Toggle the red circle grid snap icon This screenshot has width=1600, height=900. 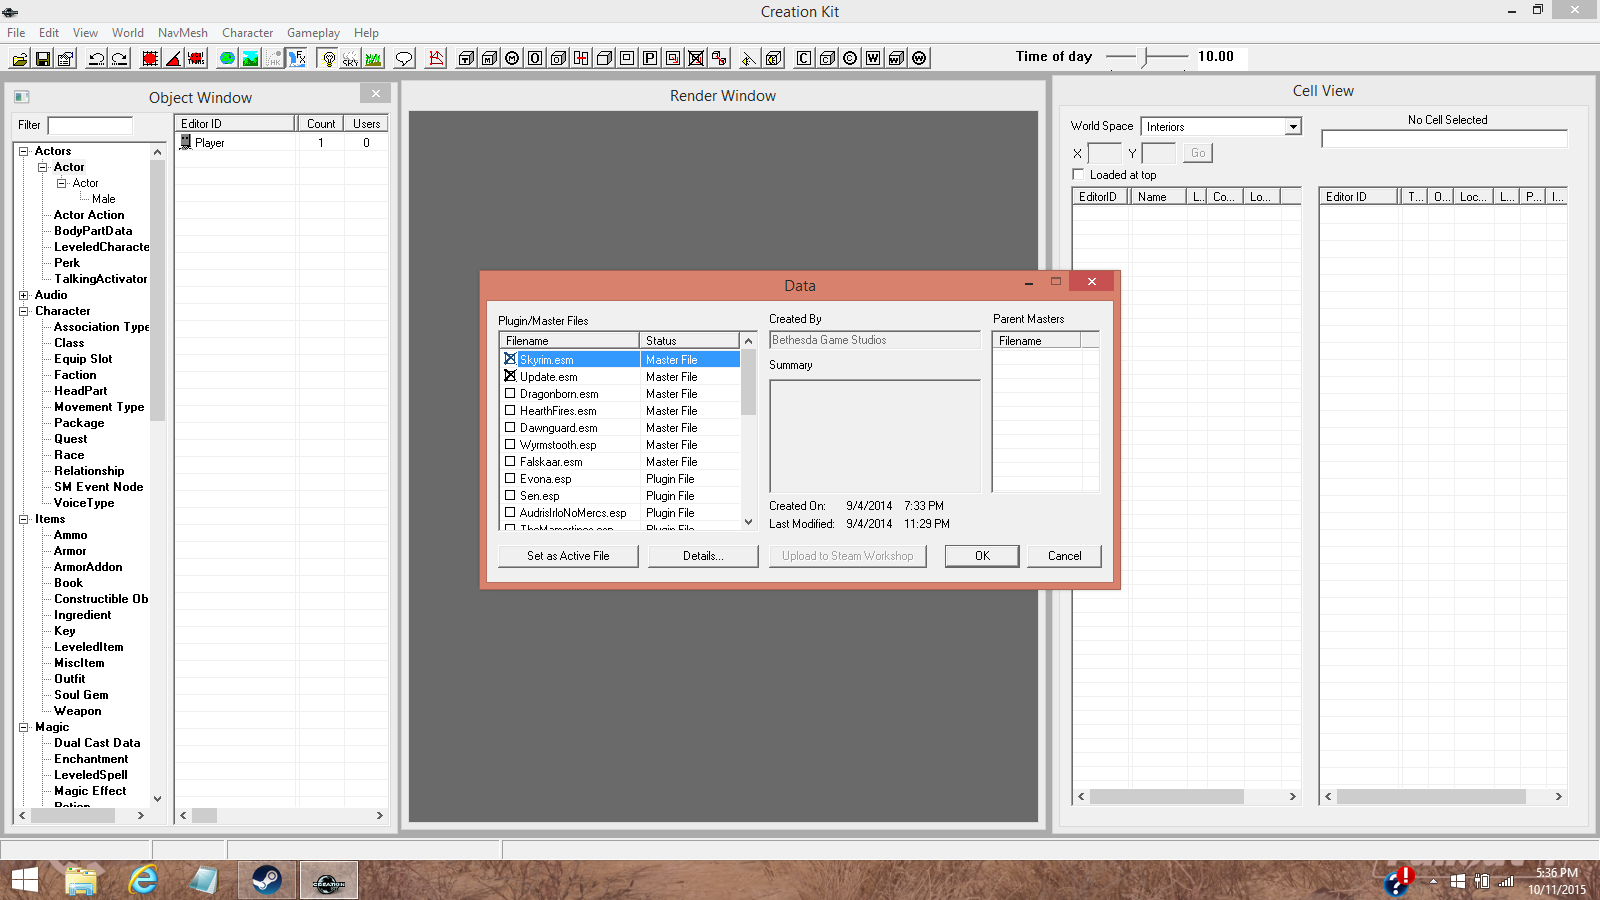pos(150,58)
